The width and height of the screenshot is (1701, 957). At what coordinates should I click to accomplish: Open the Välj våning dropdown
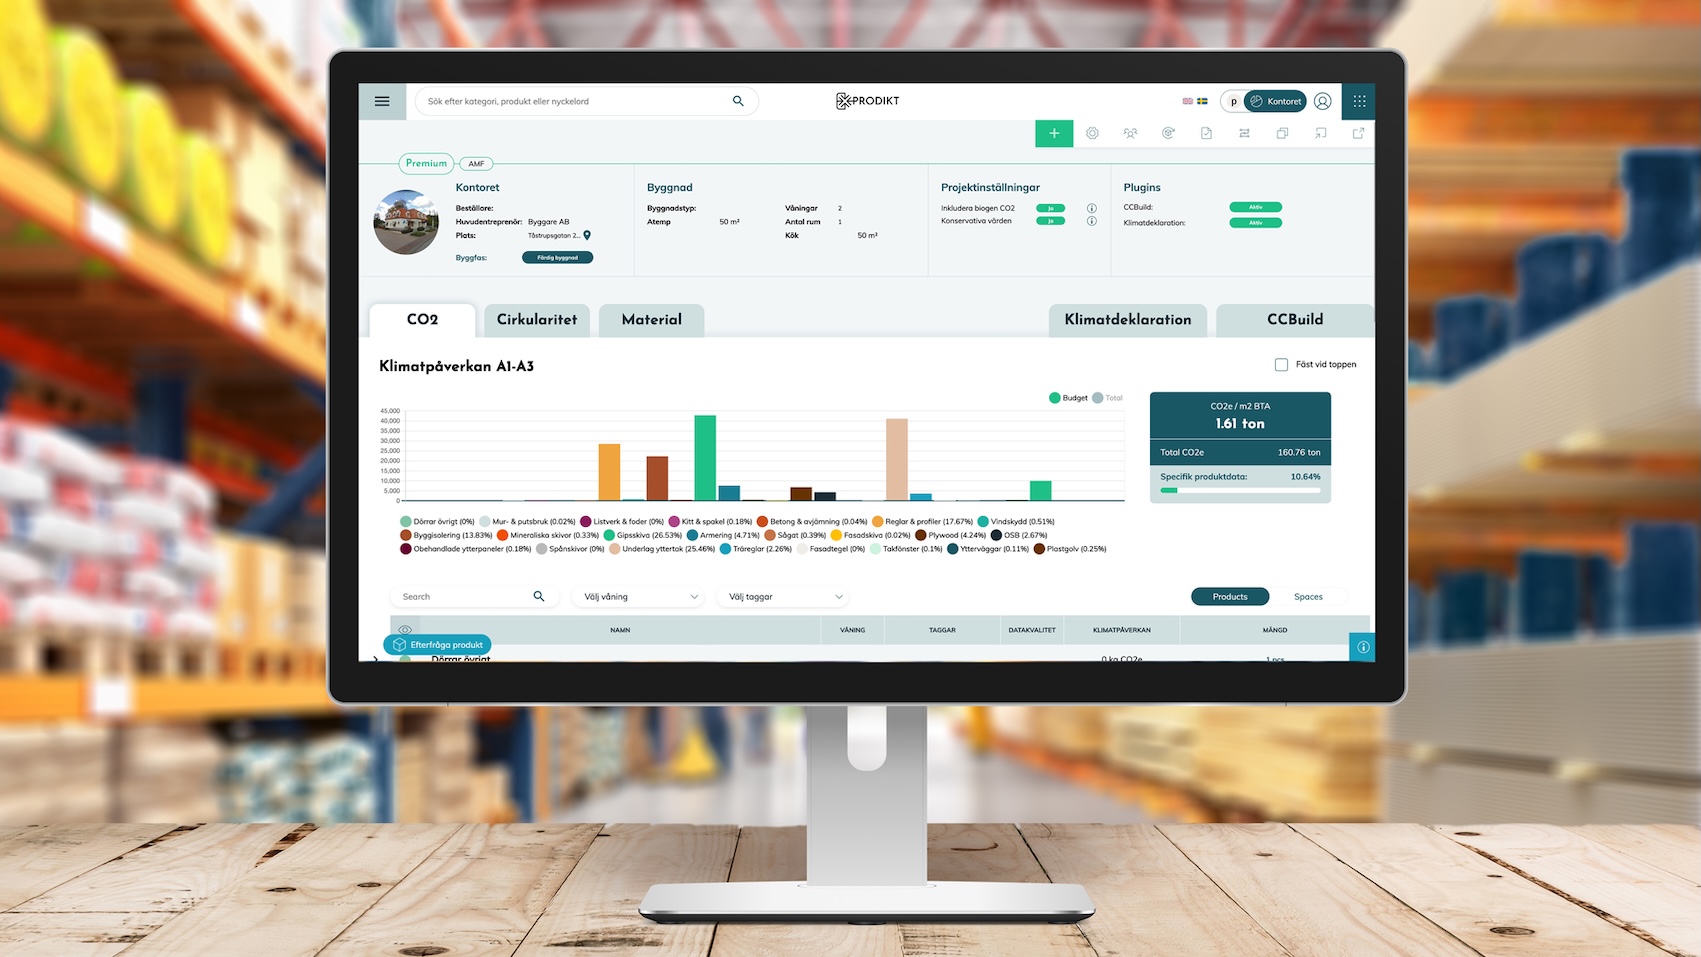(x=640, y=597)
